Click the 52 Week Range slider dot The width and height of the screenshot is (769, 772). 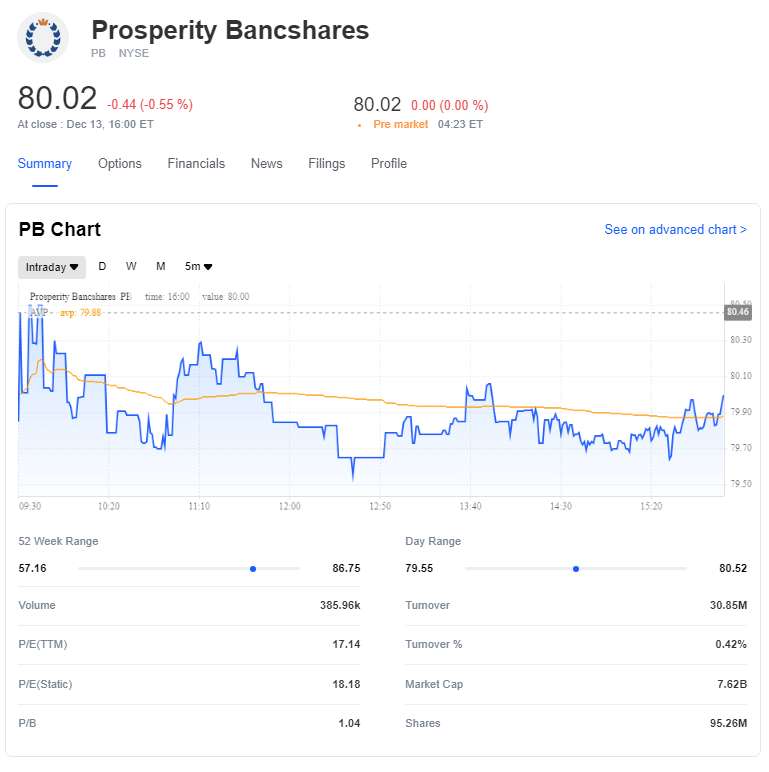click(253, 568)
